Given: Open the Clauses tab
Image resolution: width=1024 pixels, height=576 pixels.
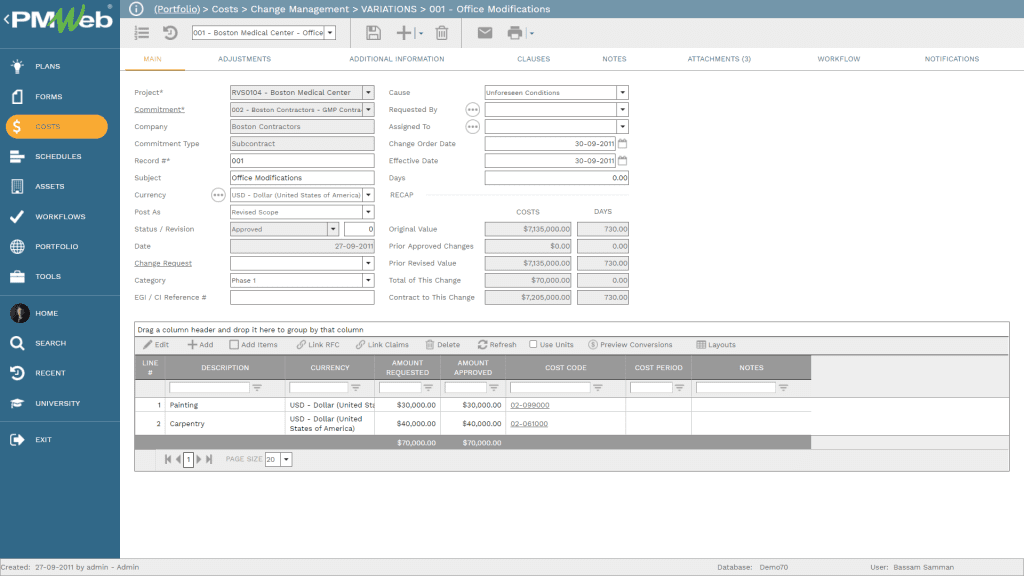Looking at the screenshot, I should tap(534, 59).
